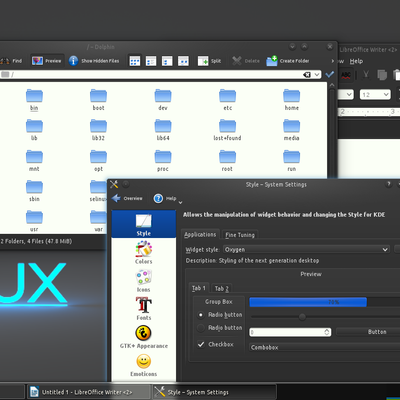Screen dimensions: 400x400
Task: Open Emoticons settings module
Action: tap(144, 365)
